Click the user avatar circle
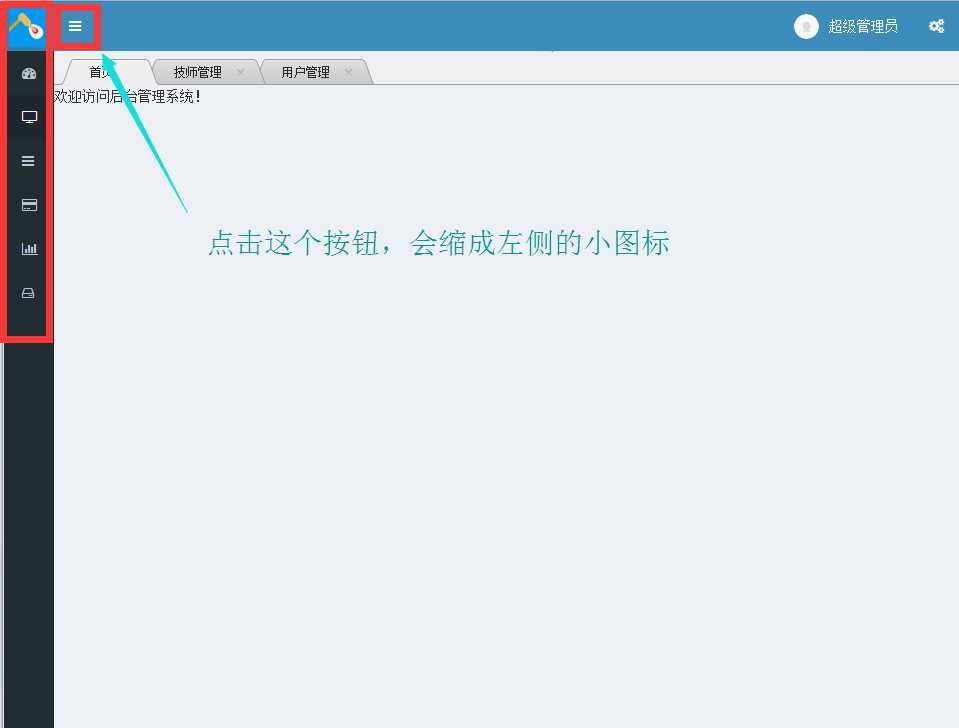Viewport: 959px width, 728px height. [x=806, y=26]
